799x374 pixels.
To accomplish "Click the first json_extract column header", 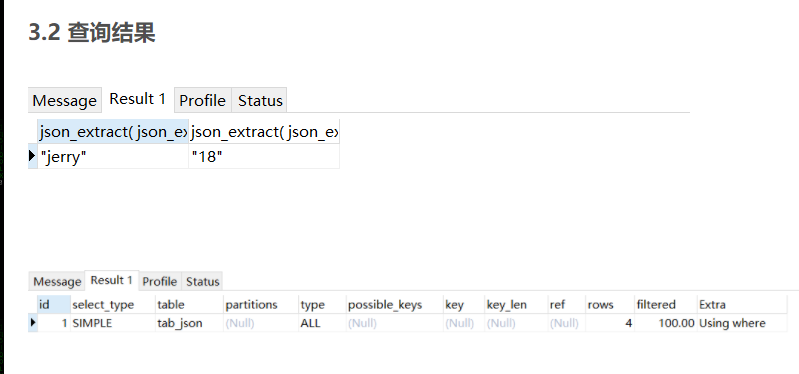I will (113, 132).
